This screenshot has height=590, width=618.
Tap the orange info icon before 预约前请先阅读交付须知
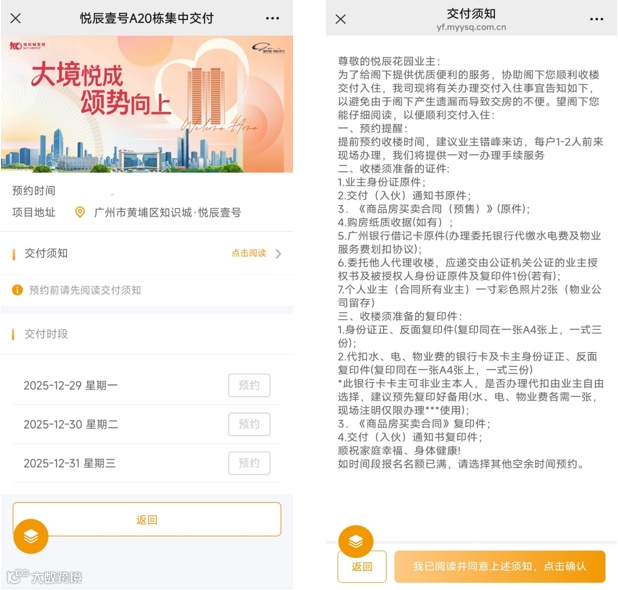point(17,290)
